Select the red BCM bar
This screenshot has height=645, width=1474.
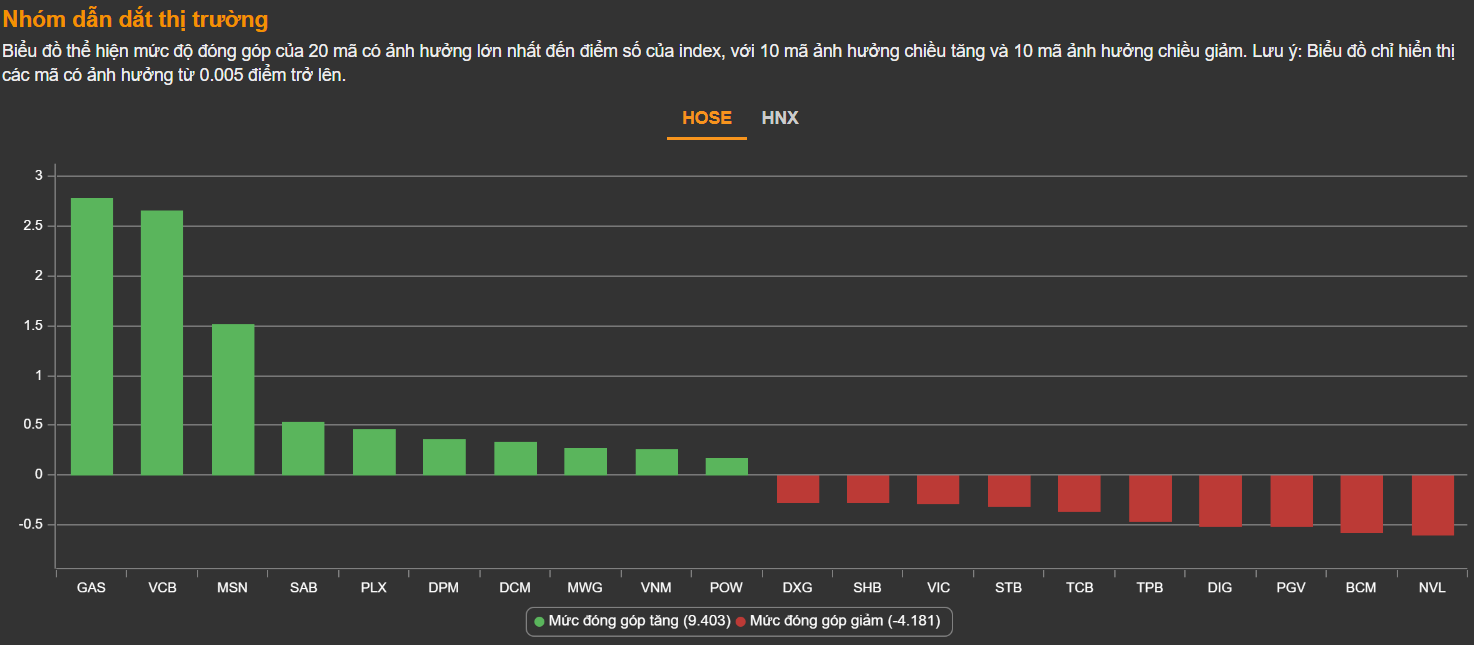coord(1361,503)
